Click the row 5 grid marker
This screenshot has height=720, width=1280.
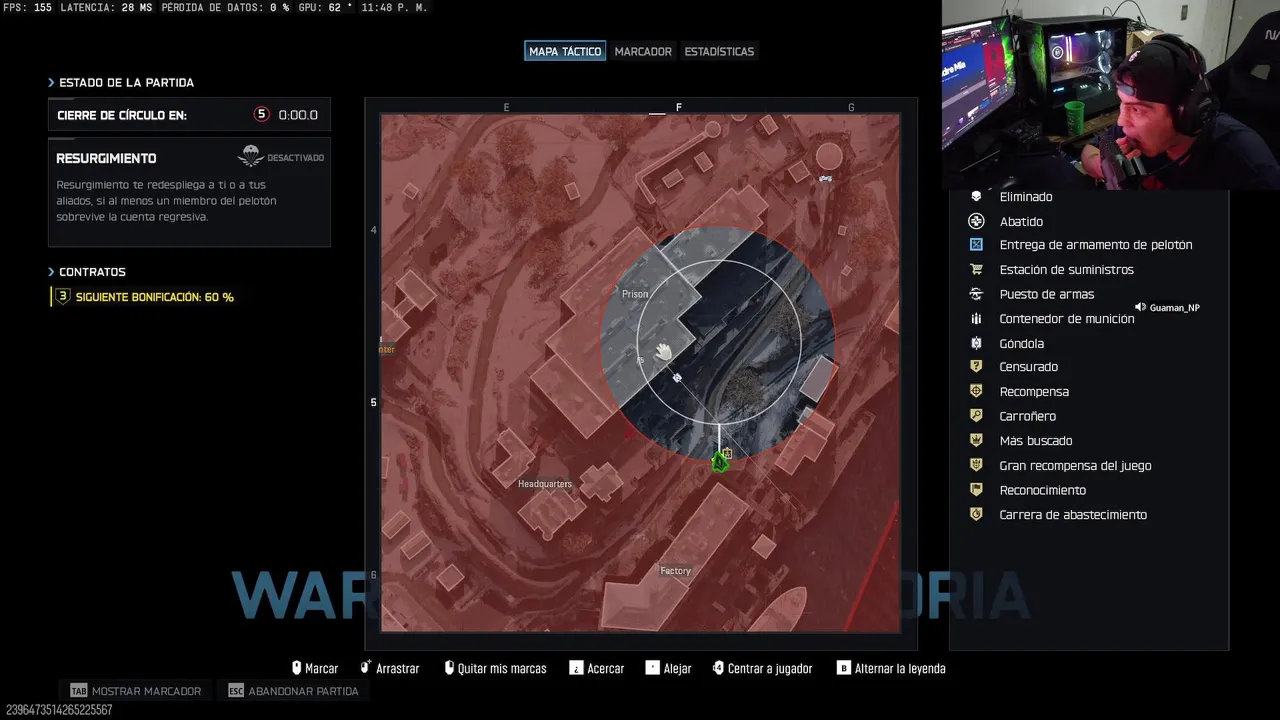pyautogui.click(x=374, y=402)
